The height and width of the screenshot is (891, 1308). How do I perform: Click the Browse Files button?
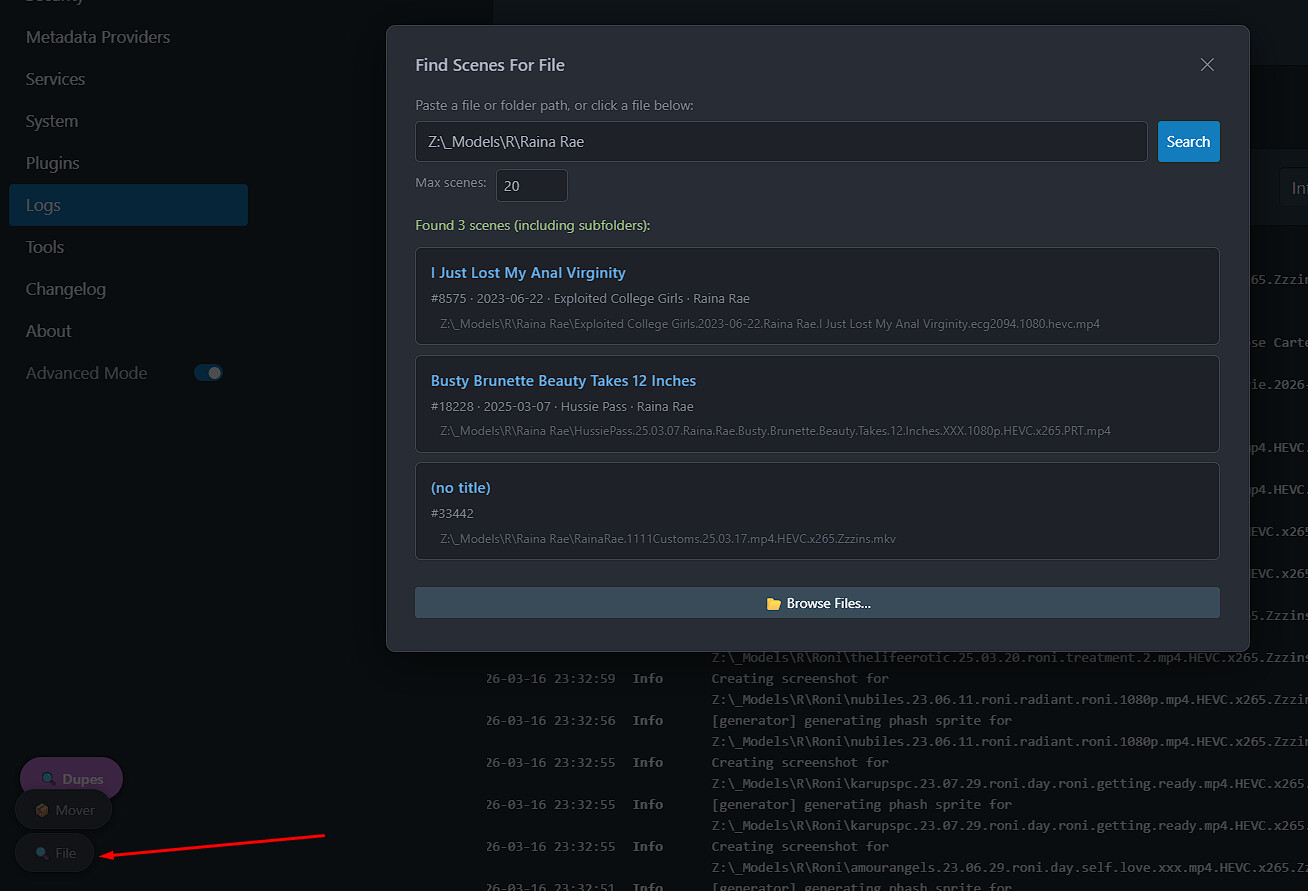[817, 603]
